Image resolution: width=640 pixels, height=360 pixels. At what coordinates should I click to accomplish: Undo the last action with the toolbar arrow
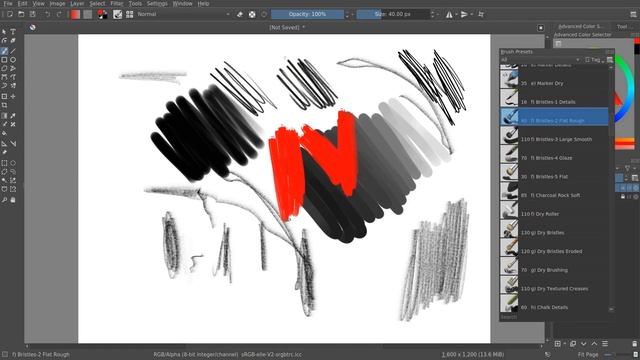[x=48, y=14]
